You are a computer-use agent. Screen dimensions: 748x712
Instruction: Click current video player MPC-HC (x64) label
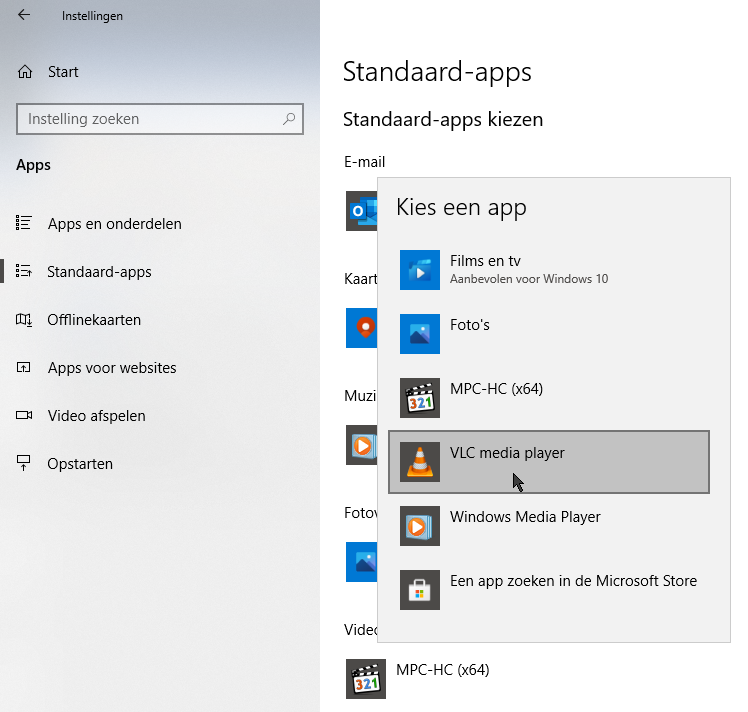click(443, 670)
